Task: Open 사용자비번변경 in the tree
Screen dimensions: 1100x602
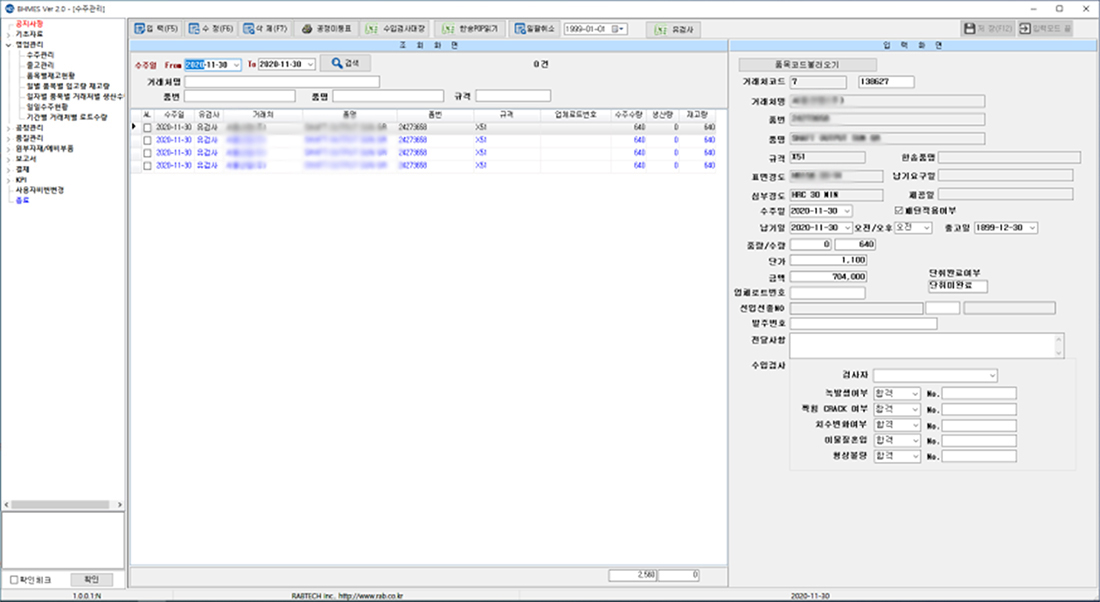Action: (x=40, y=190)
